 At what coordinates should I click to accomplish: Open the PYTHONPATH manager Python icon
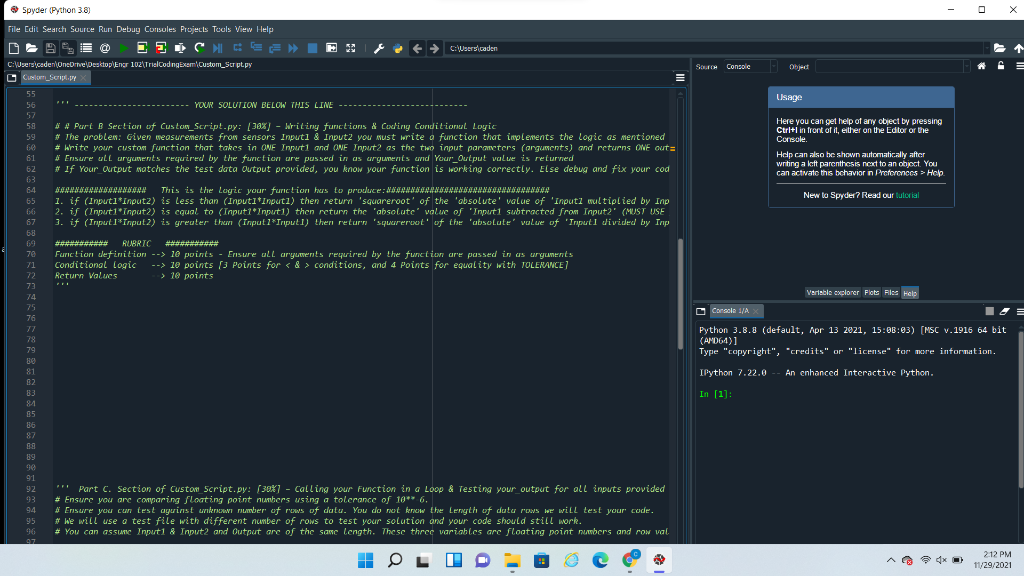pos(396,48)
